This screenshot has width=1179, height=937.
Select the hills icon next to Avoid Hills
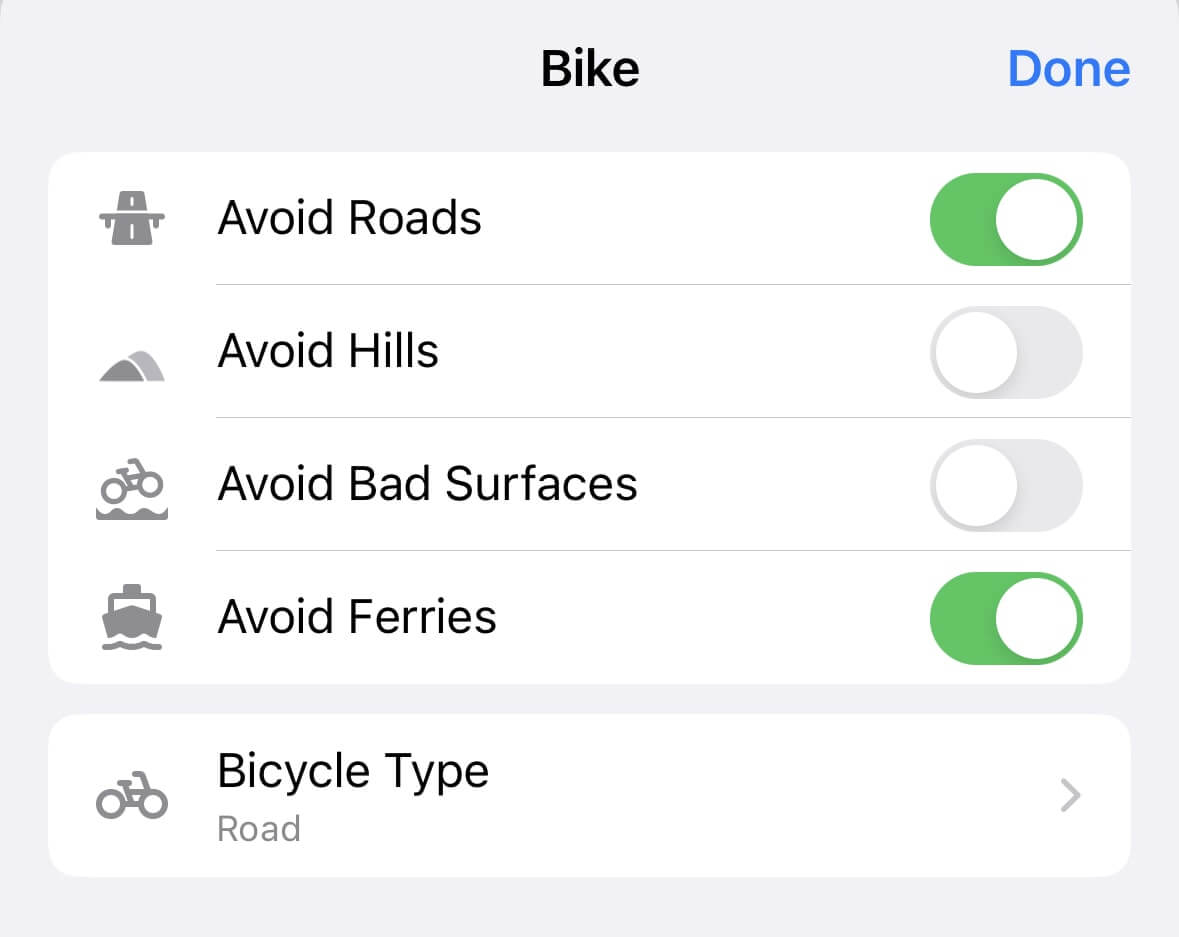(131, 363)
